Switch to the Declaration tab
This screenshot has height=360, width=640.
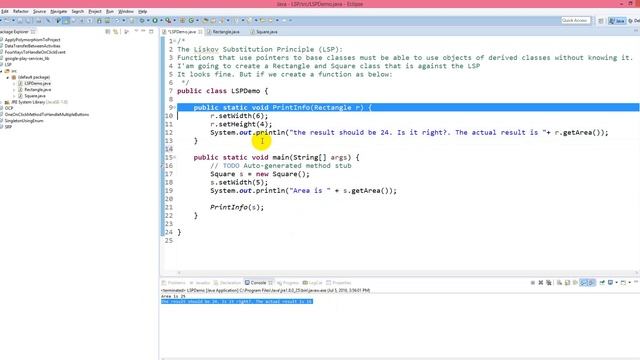coord(227,282)
